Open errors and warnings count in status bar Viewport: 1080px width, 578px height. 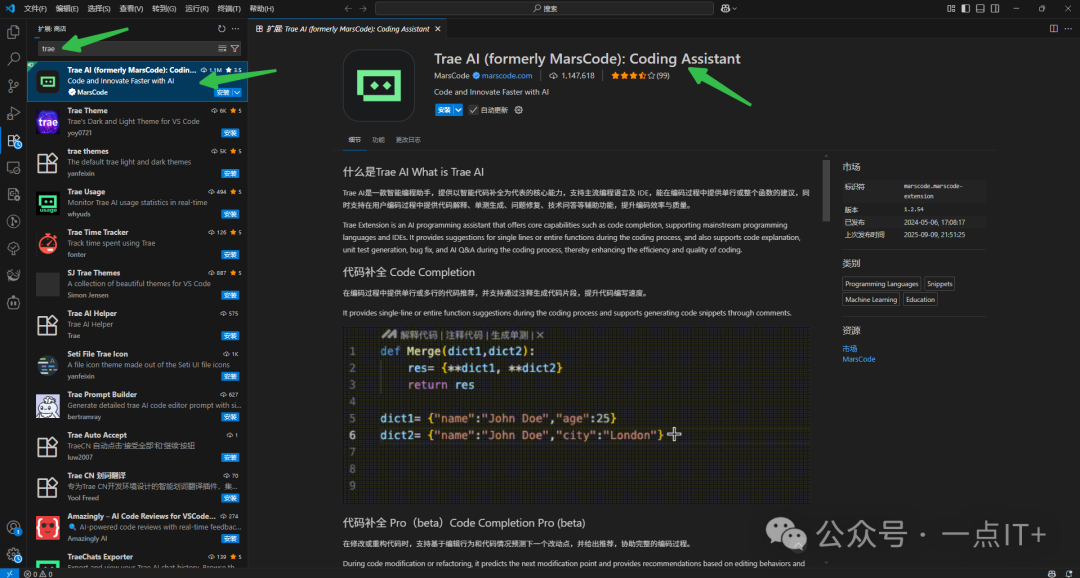38,573
